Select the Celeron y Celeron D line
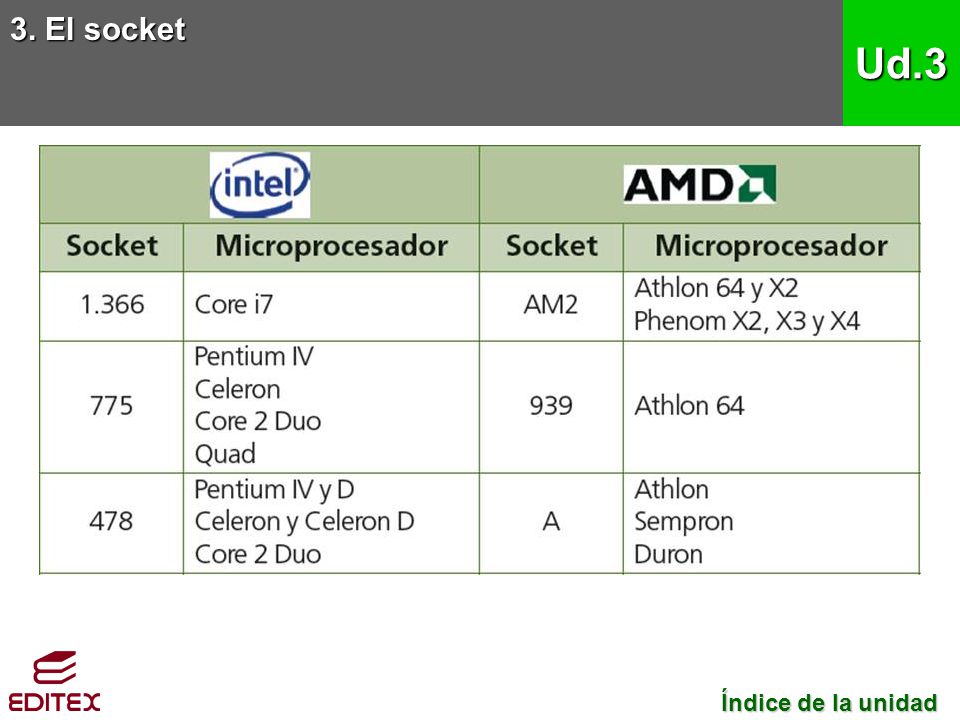This screenshot has width=960, height=720. point(304,522)
